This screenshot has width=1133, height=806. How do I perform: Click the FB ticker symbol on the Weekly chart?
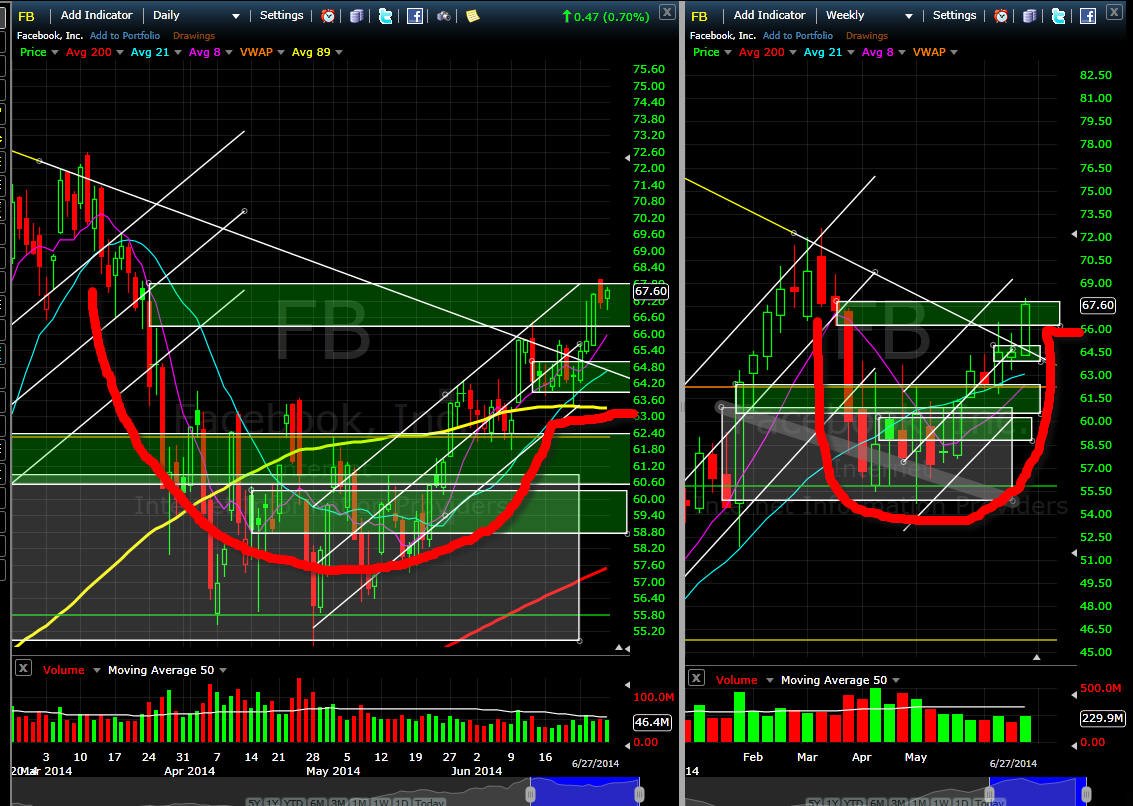pos(699,16)
